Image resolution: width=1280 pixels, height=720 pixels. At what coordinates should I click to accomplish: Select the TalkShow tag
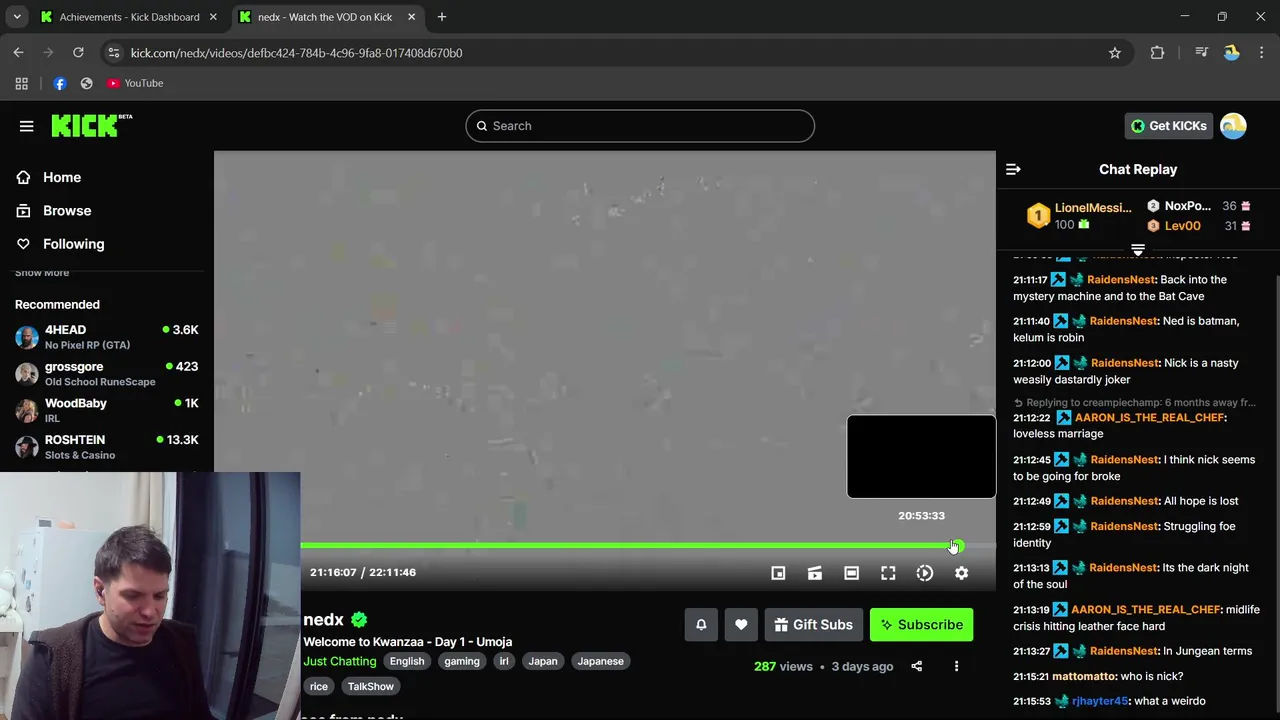click(x=371, y=686)
